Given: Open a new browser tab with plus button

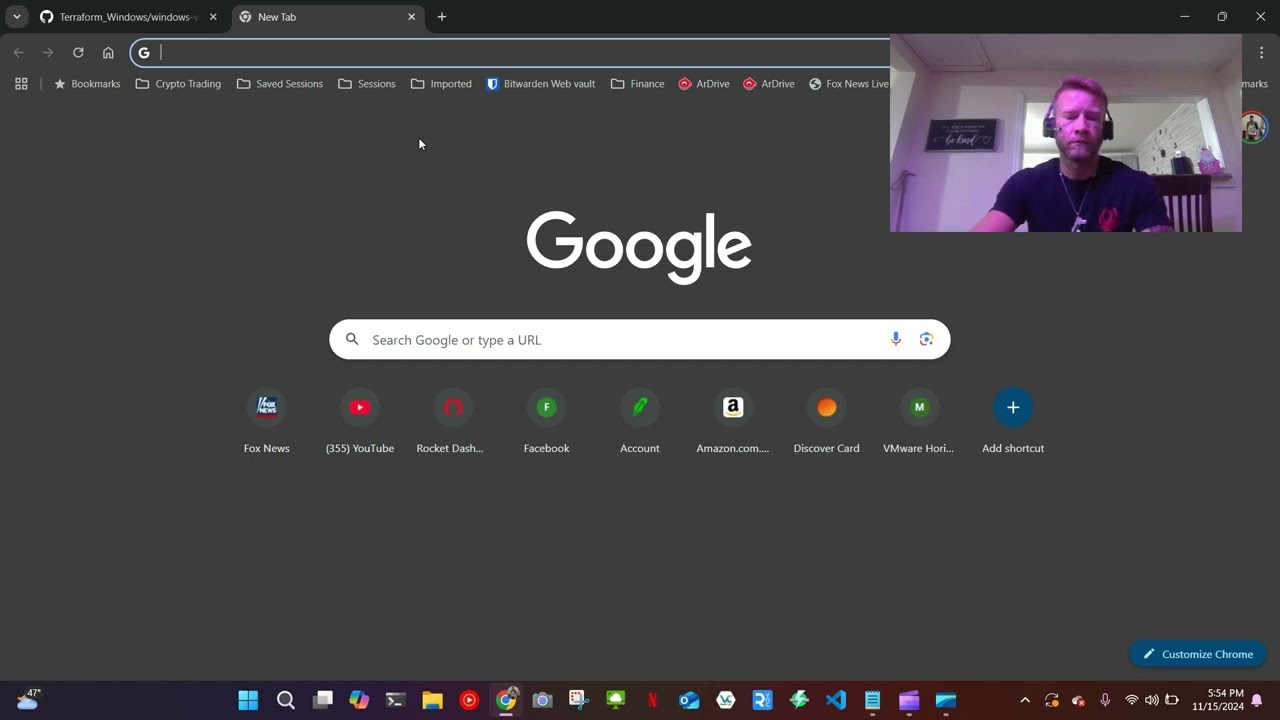Looking at the screenshot, I should coord(441,17).
